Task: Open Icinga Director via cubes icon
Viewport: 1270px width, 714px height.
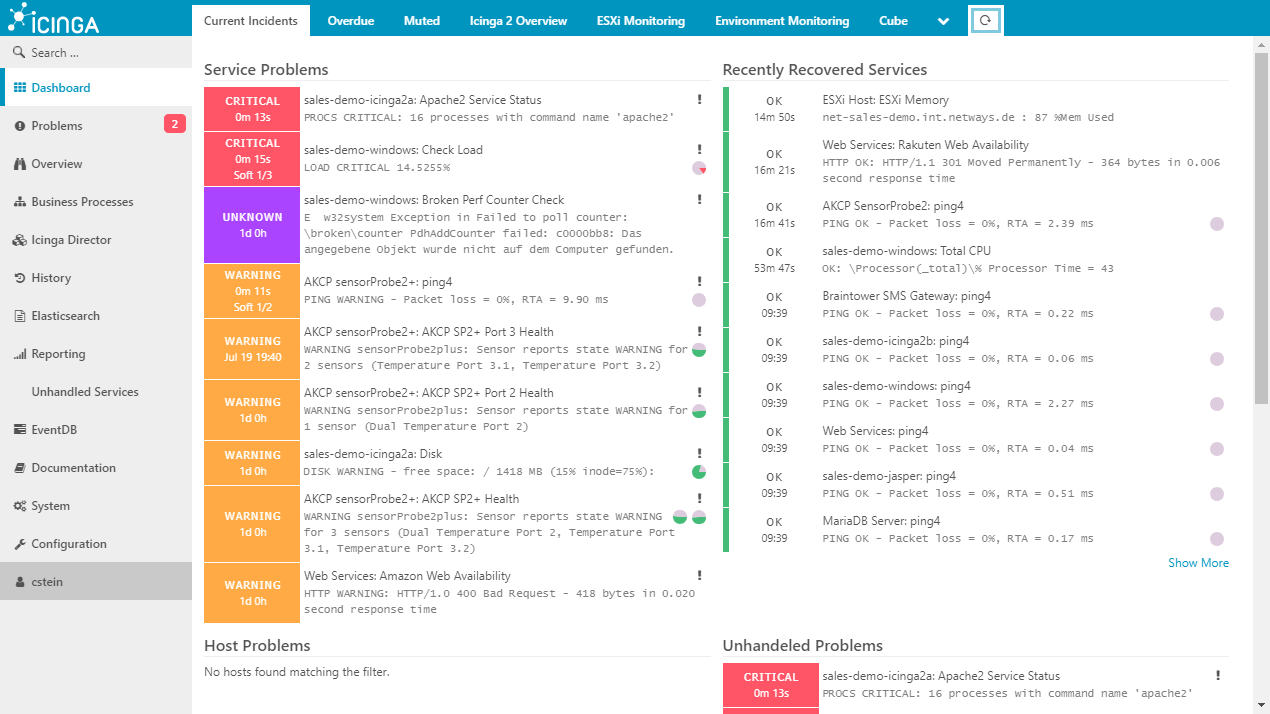Action: point(20,240)
